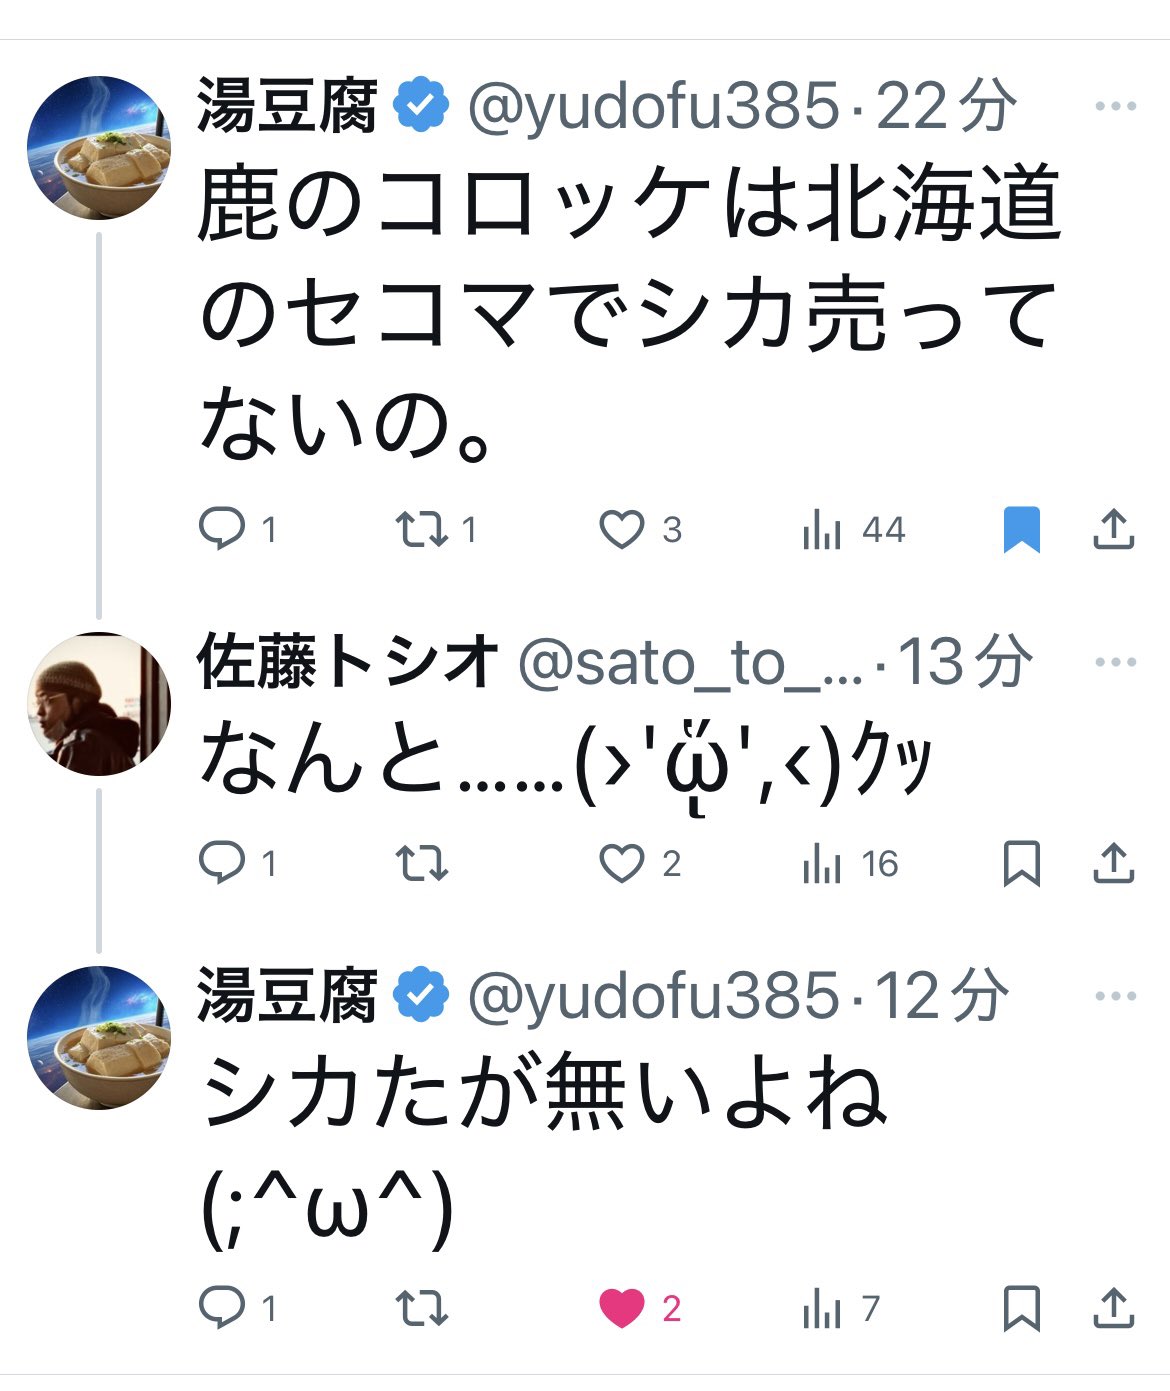Share the first 湯豆腐 post

point(1113,529)
